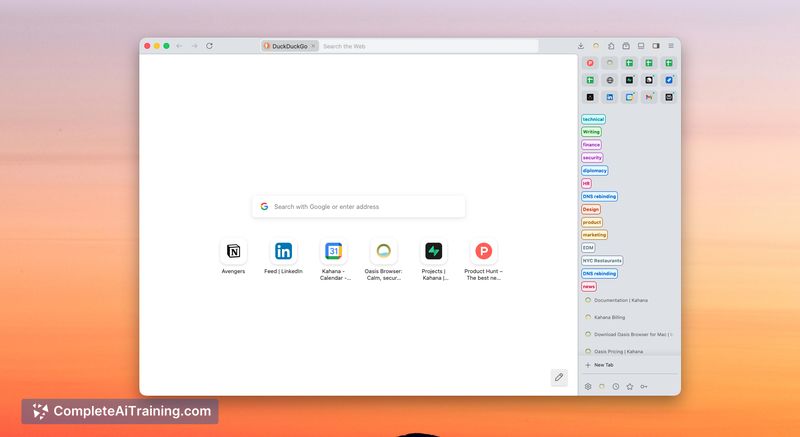Select the diplomacy tab group tag
The height and width of the screenshot is (437, 800).
[595, 170]
